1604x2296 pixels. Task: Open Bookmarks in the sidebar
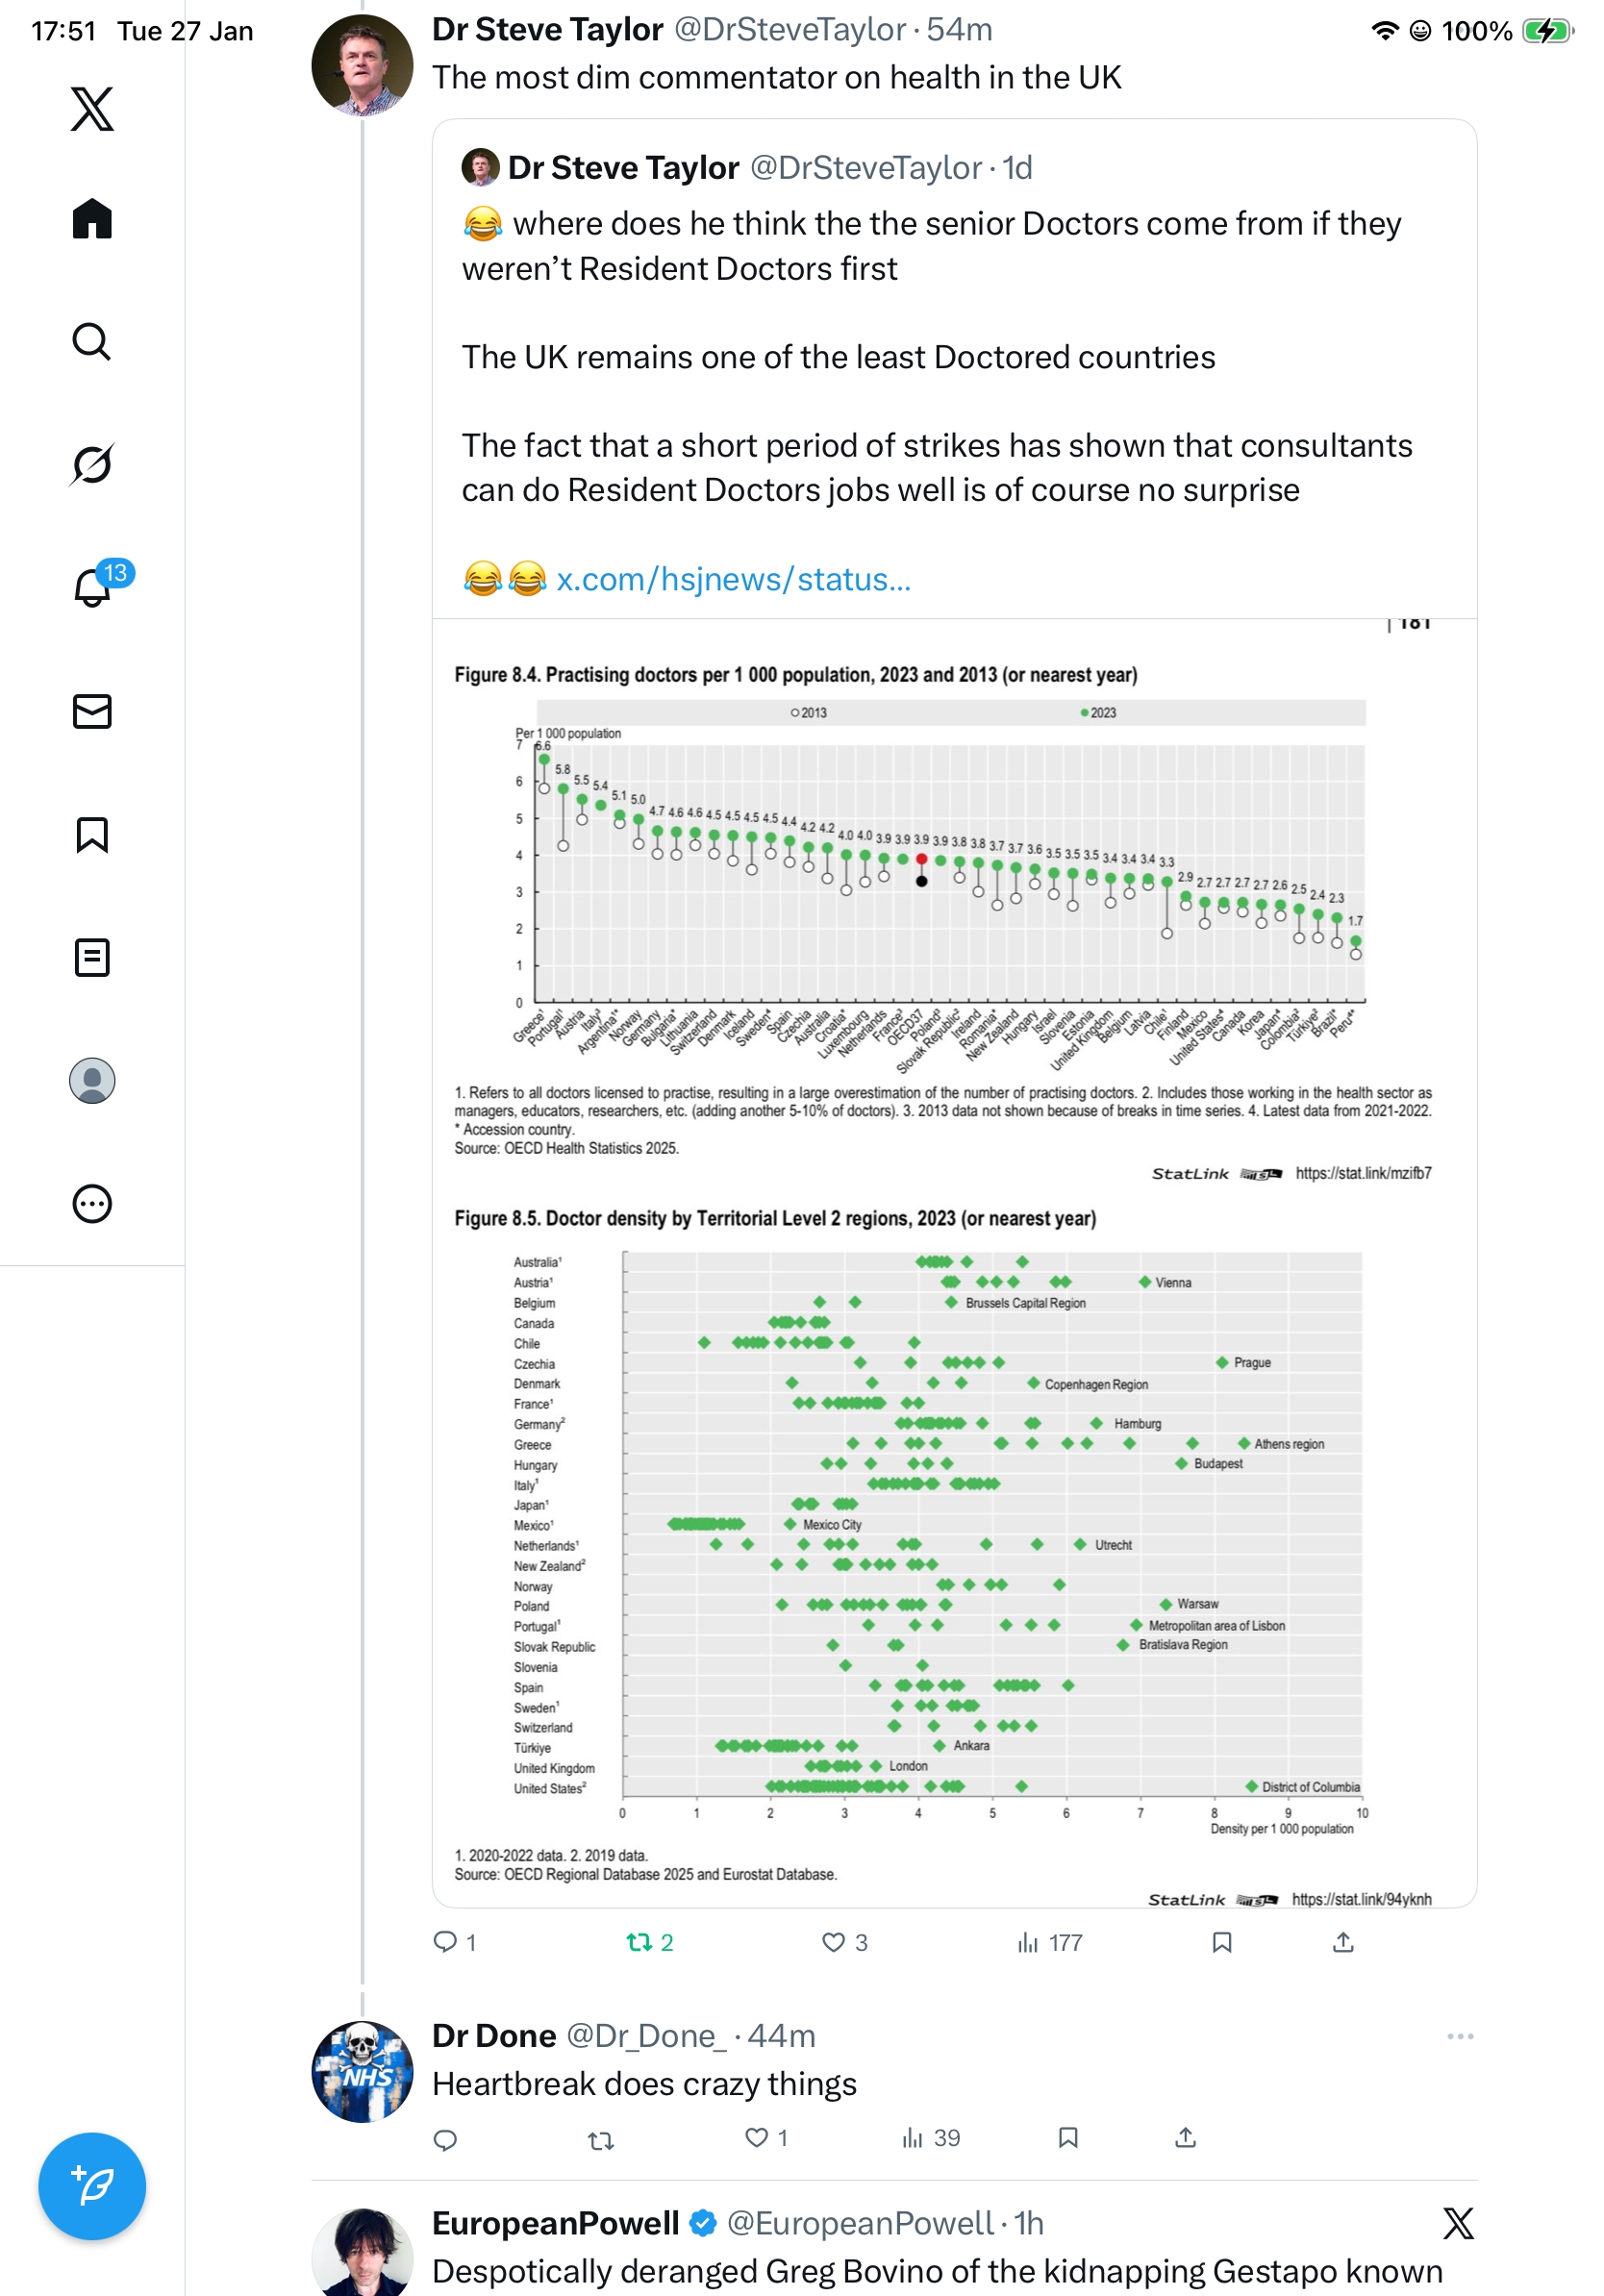pos(92,834)
